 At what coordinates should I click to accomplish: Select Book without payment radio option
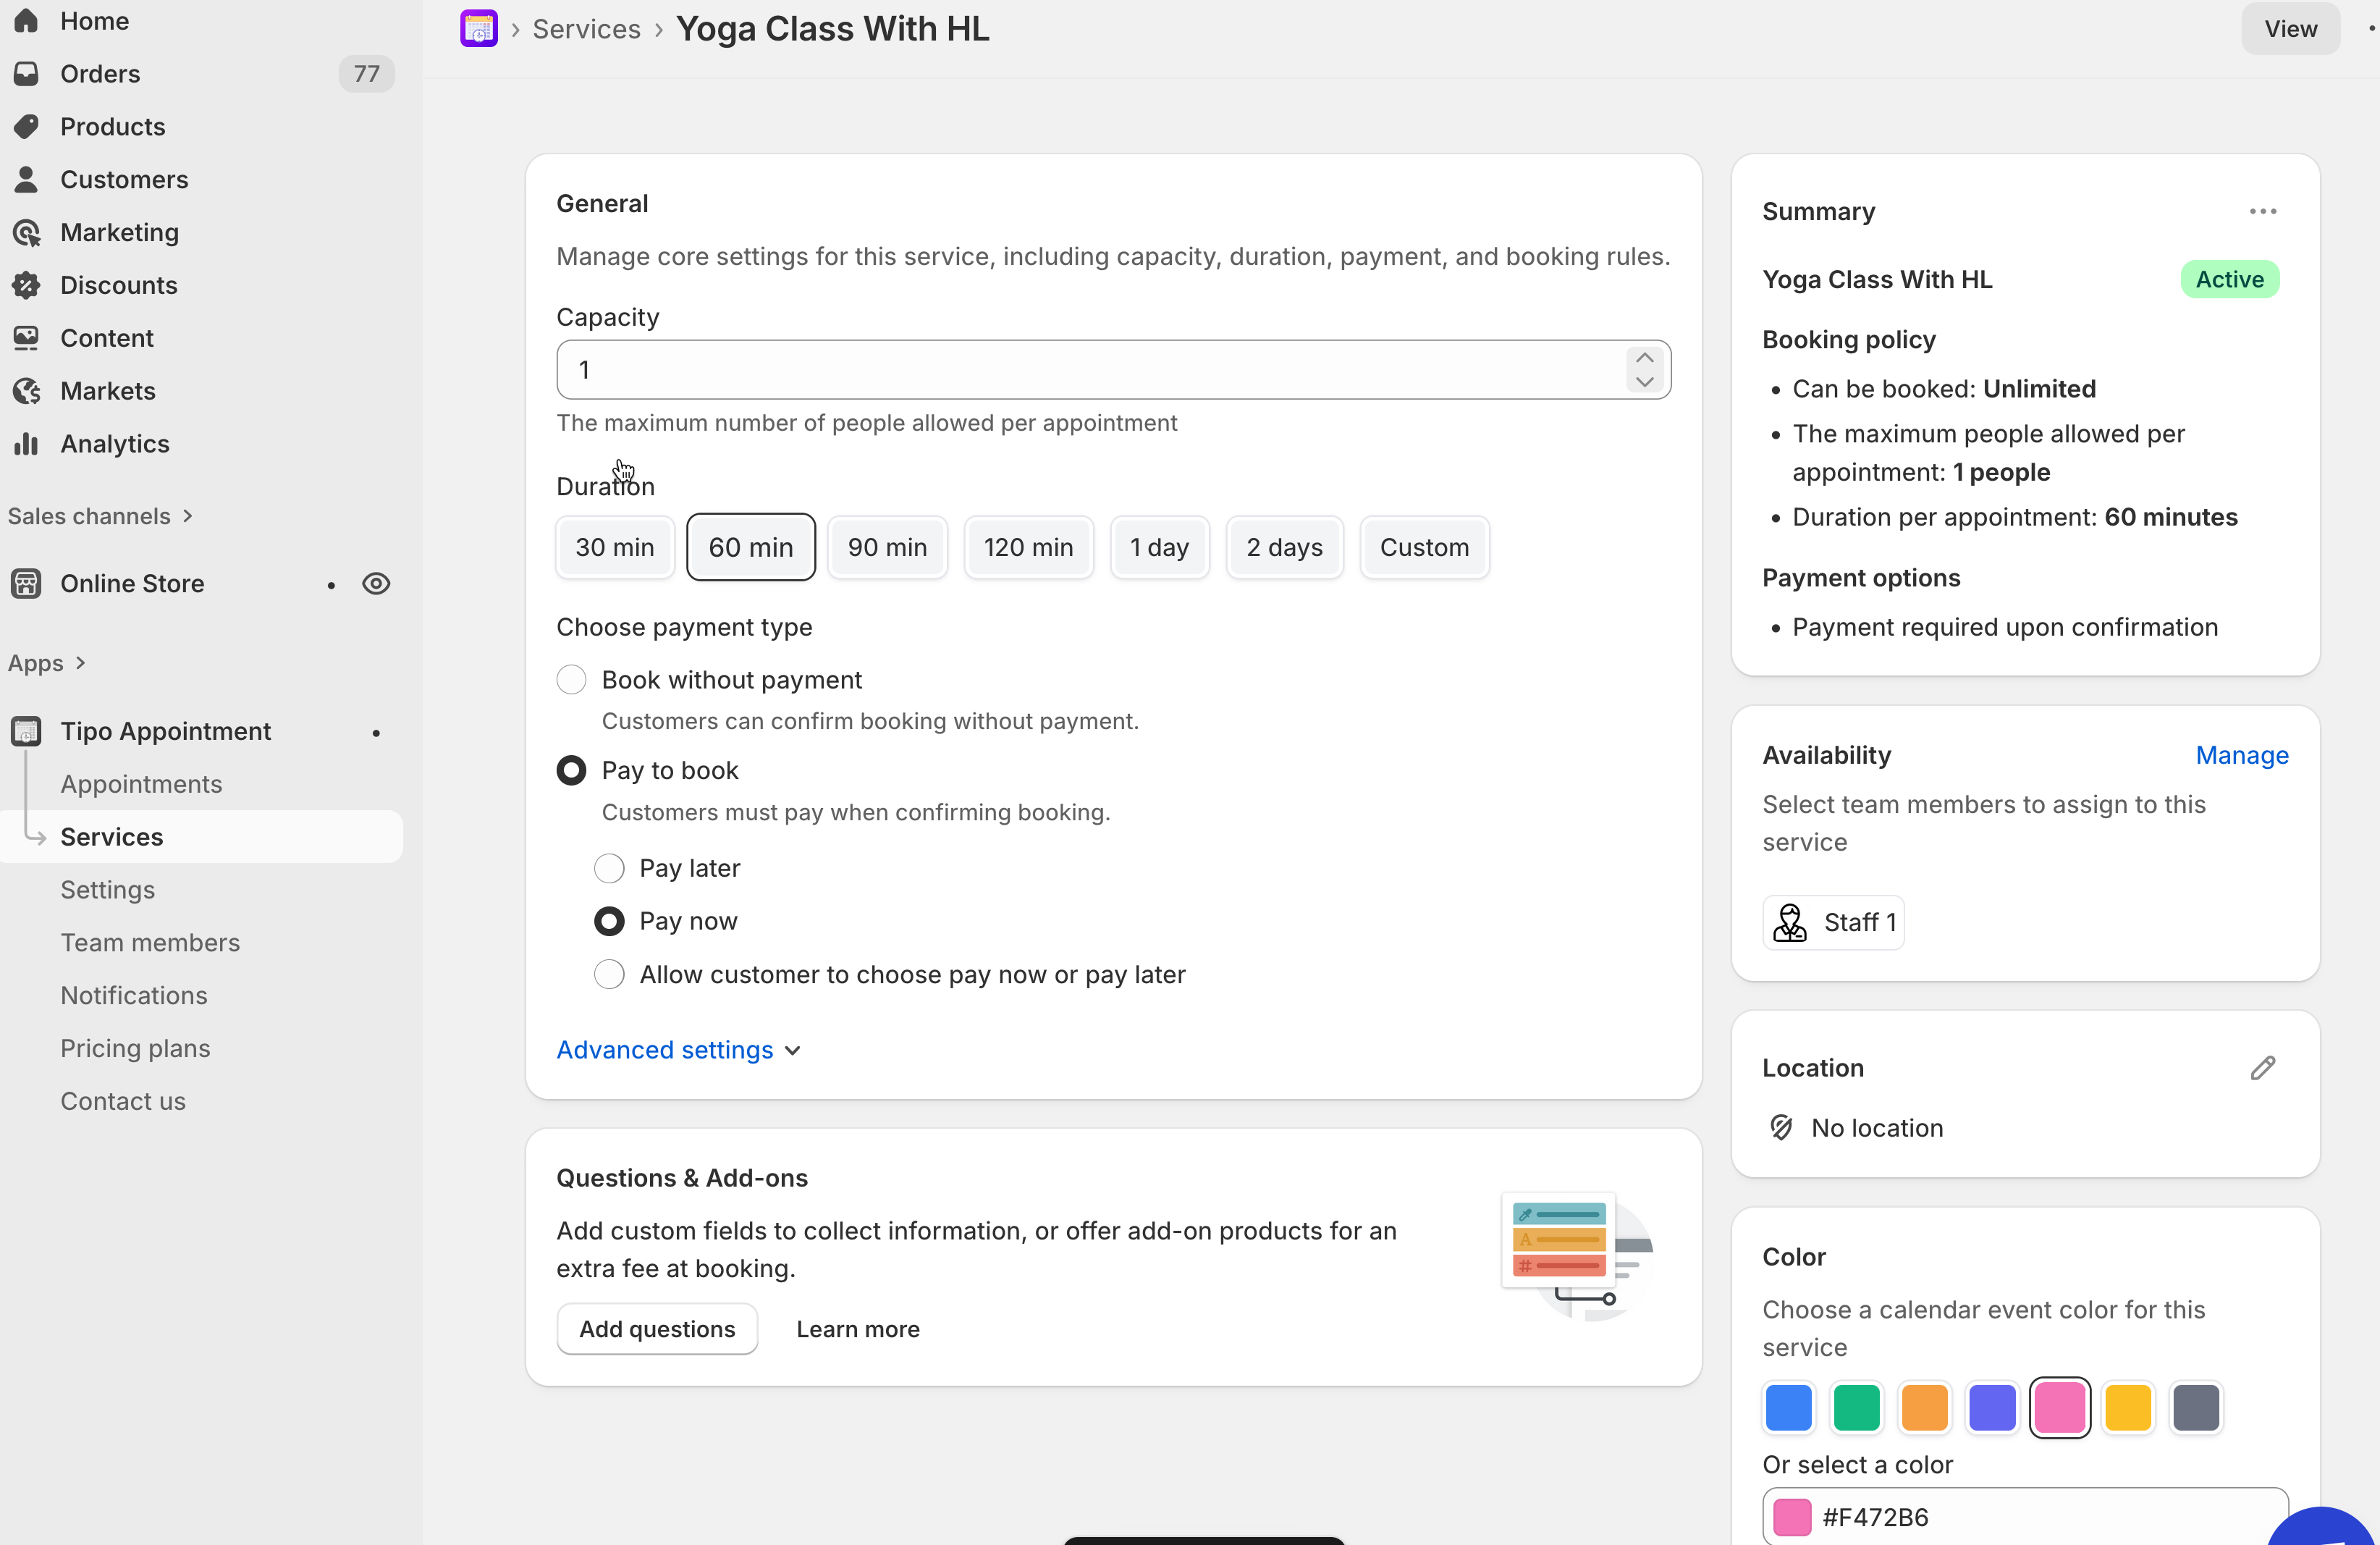pos(571,680)
